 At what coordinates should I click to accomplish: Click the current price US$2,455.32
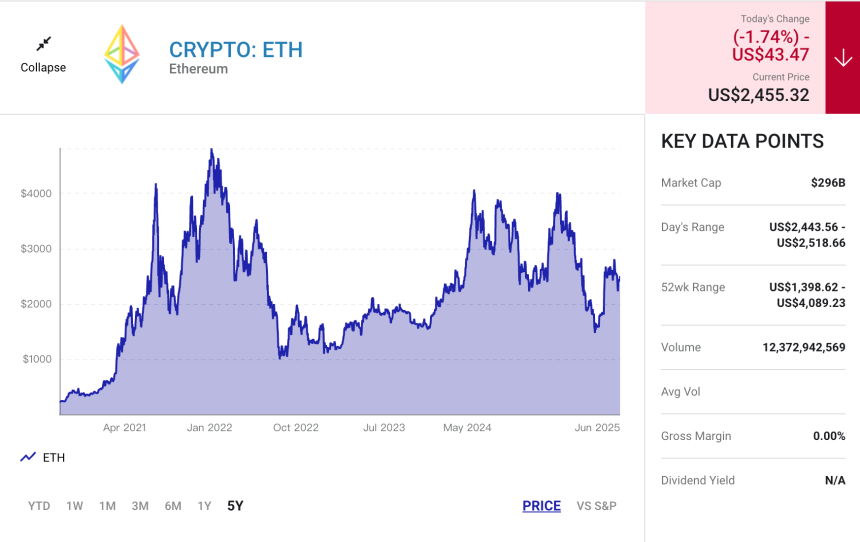point(759,95)
